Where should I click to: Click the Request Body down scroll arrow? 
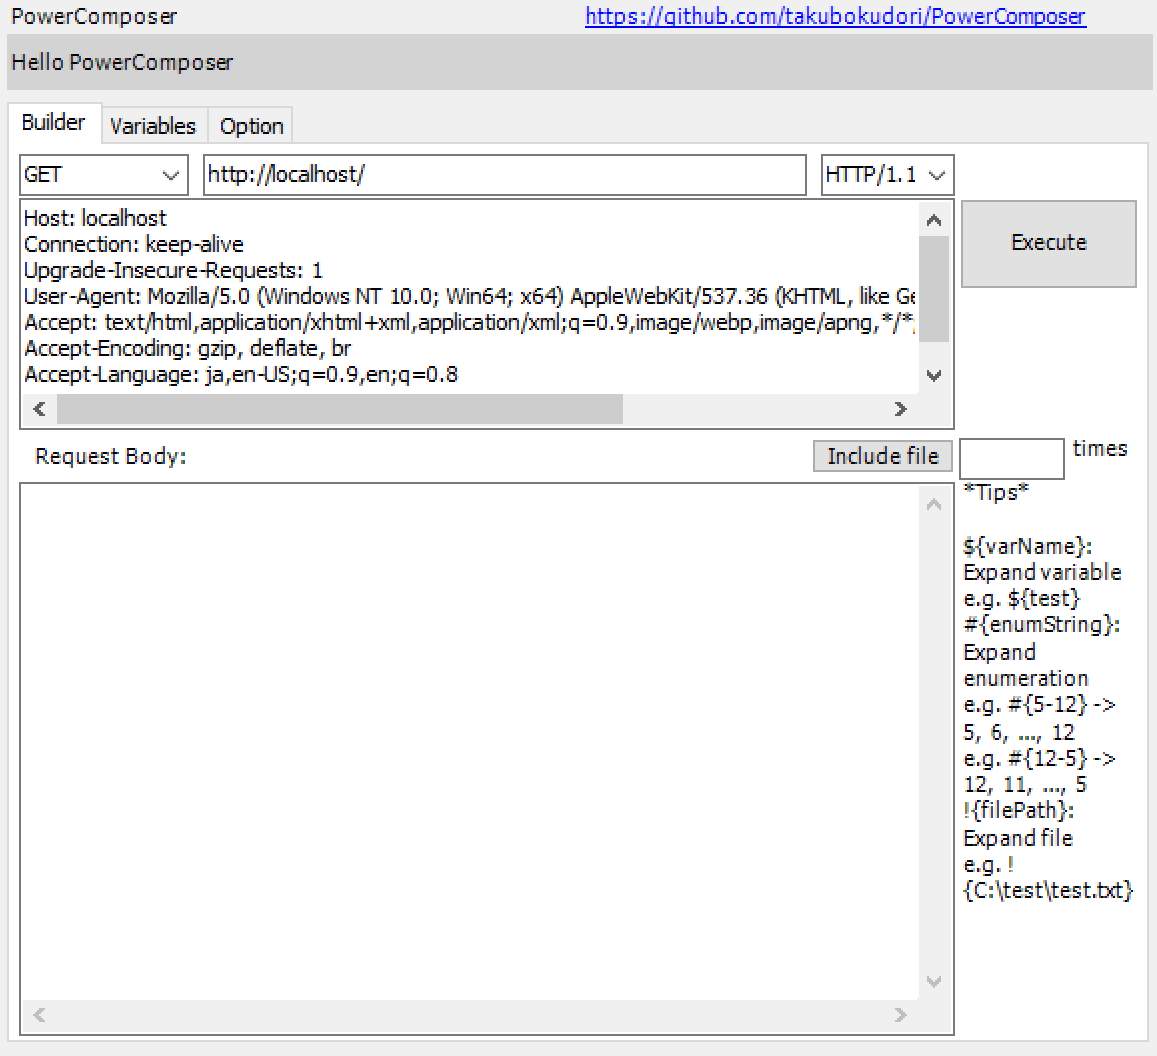(934, 981)
